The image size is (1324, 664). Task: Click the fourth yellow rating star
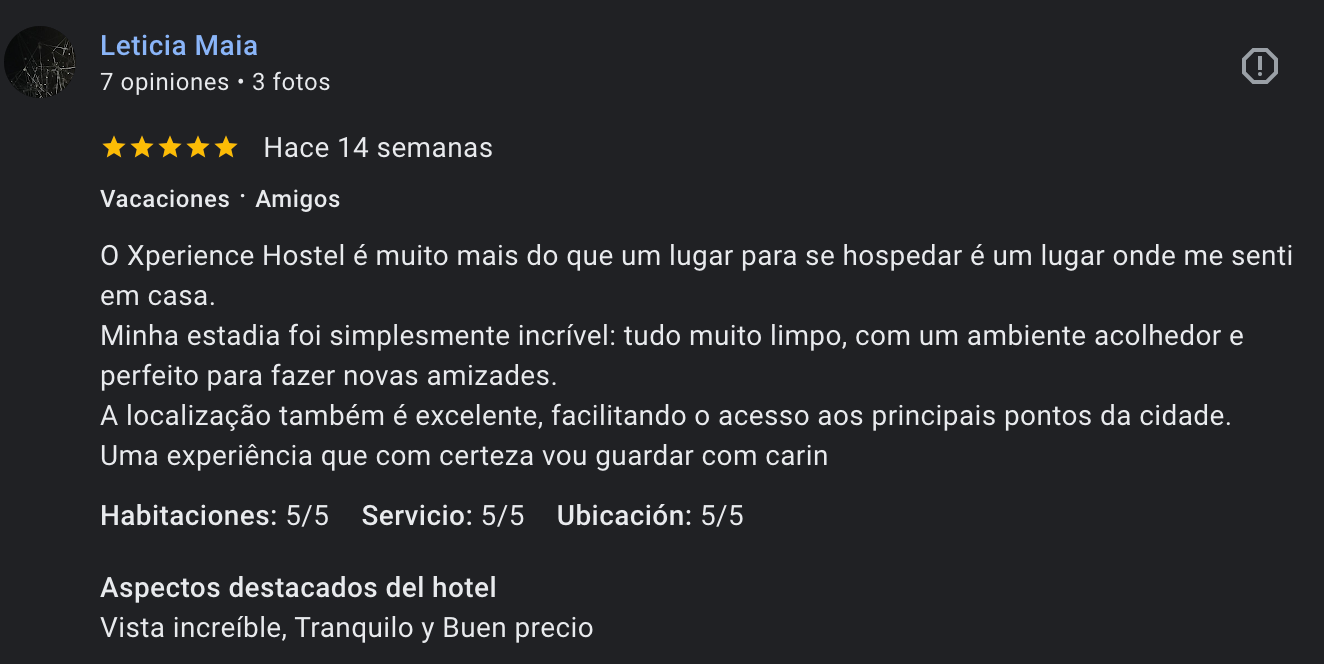click(198, 148)
